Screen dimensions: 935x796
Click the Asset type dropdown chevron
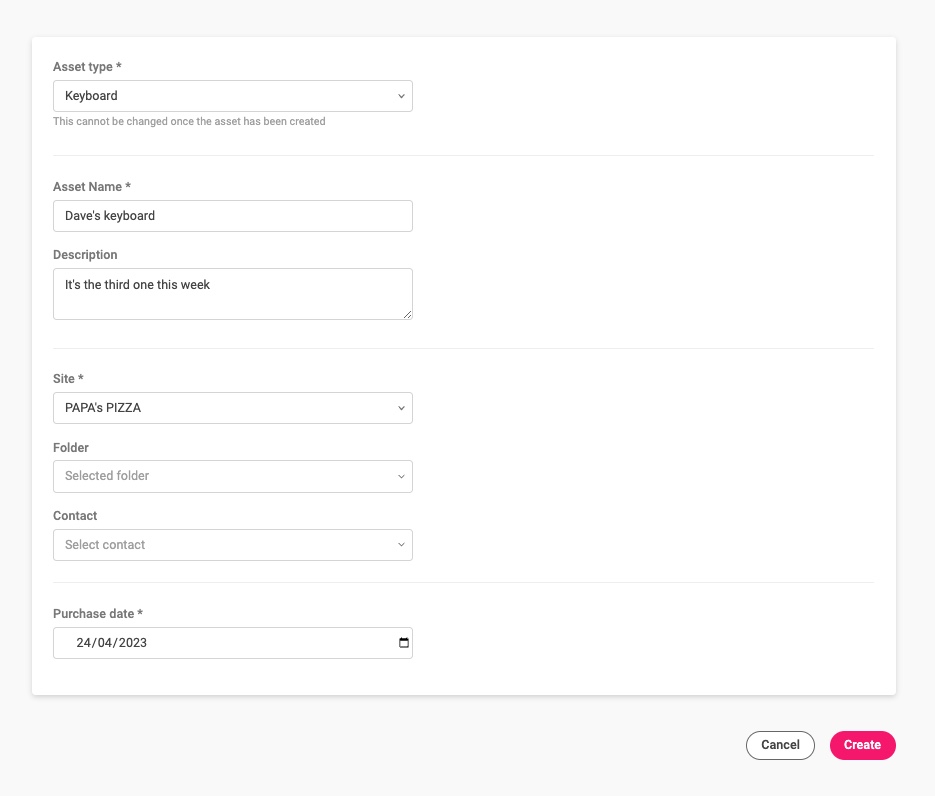(x=401, y=96)
